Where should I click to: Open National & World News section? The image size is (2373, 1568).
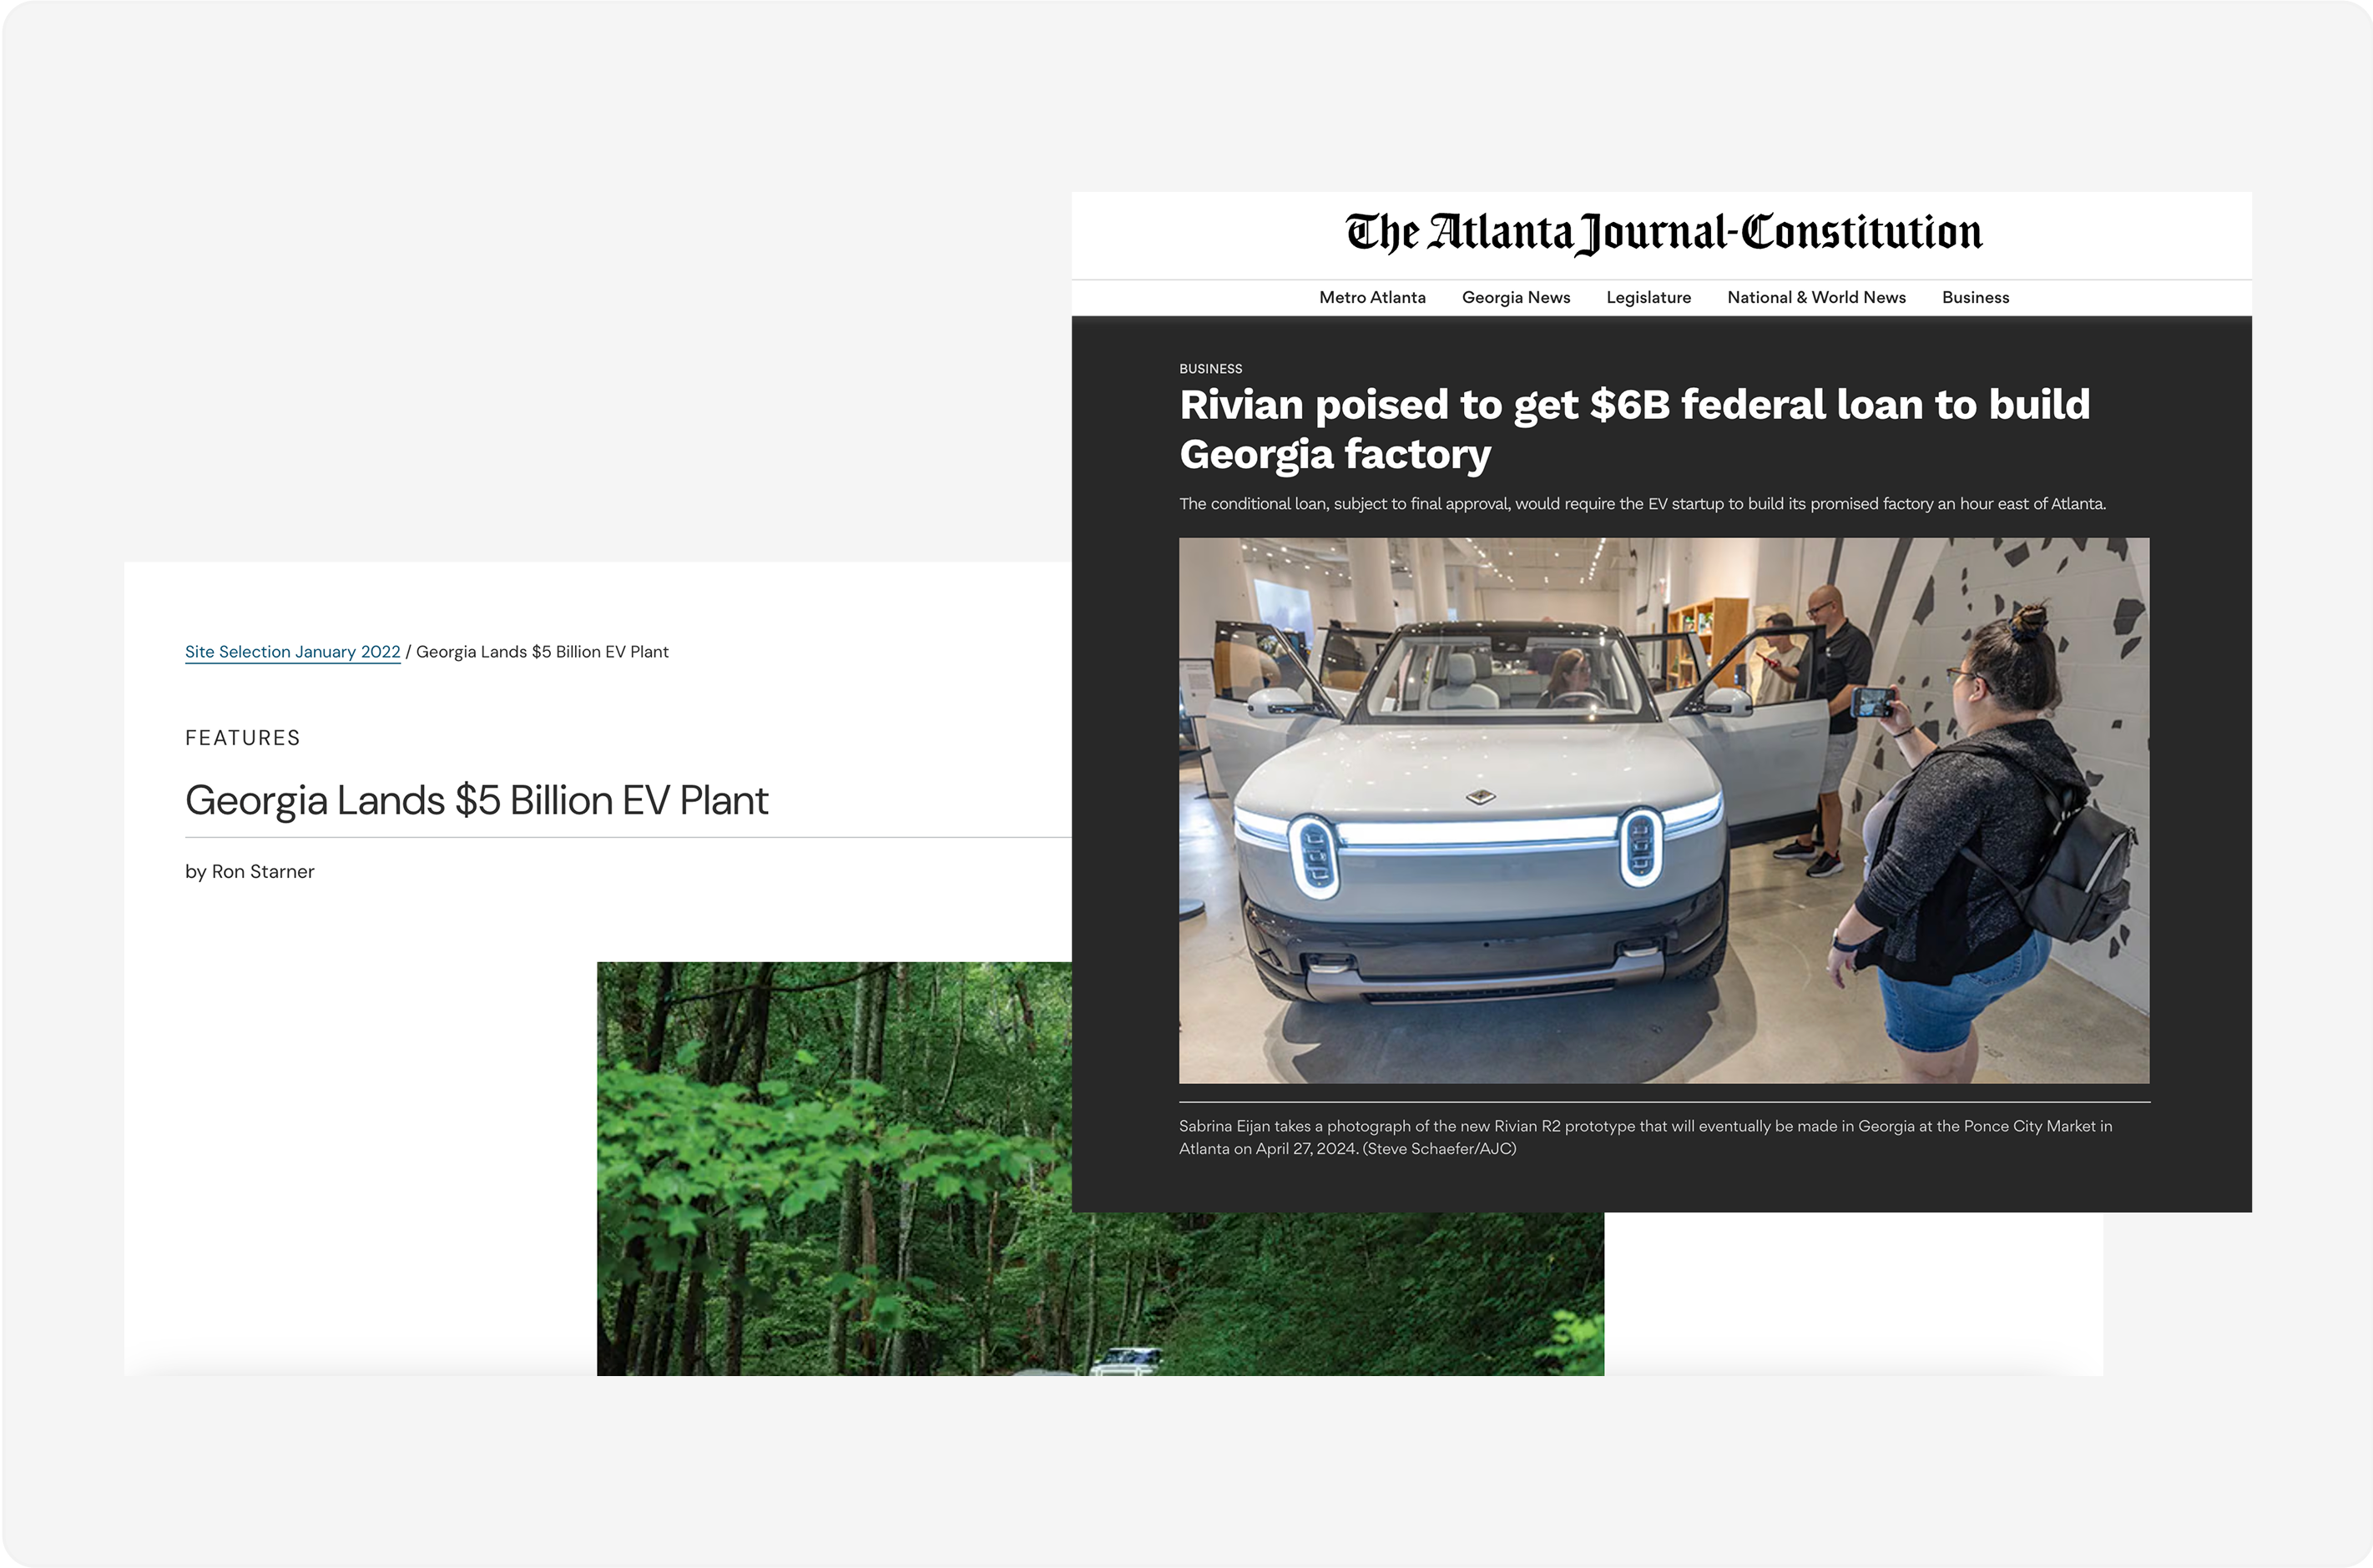[1815, 297]
